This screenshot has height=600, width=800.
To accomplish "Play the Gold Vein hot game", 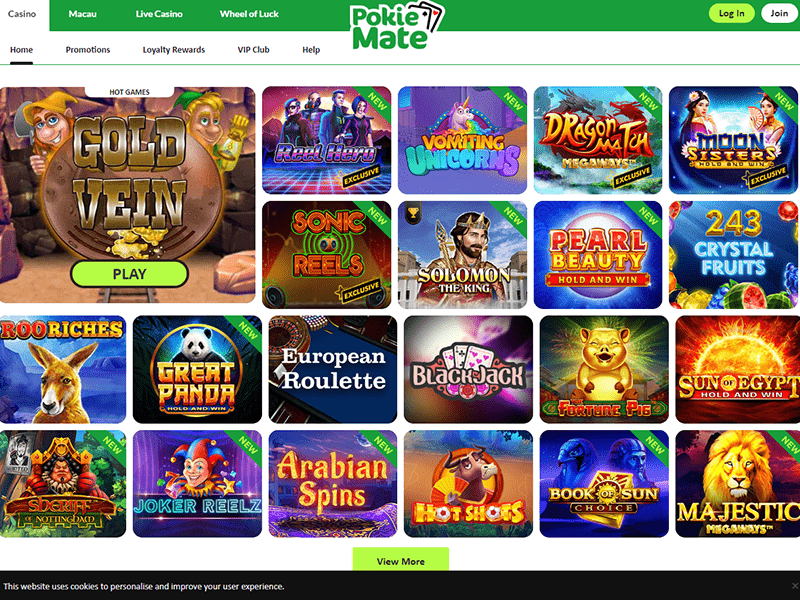I will (x=129, y=274).
